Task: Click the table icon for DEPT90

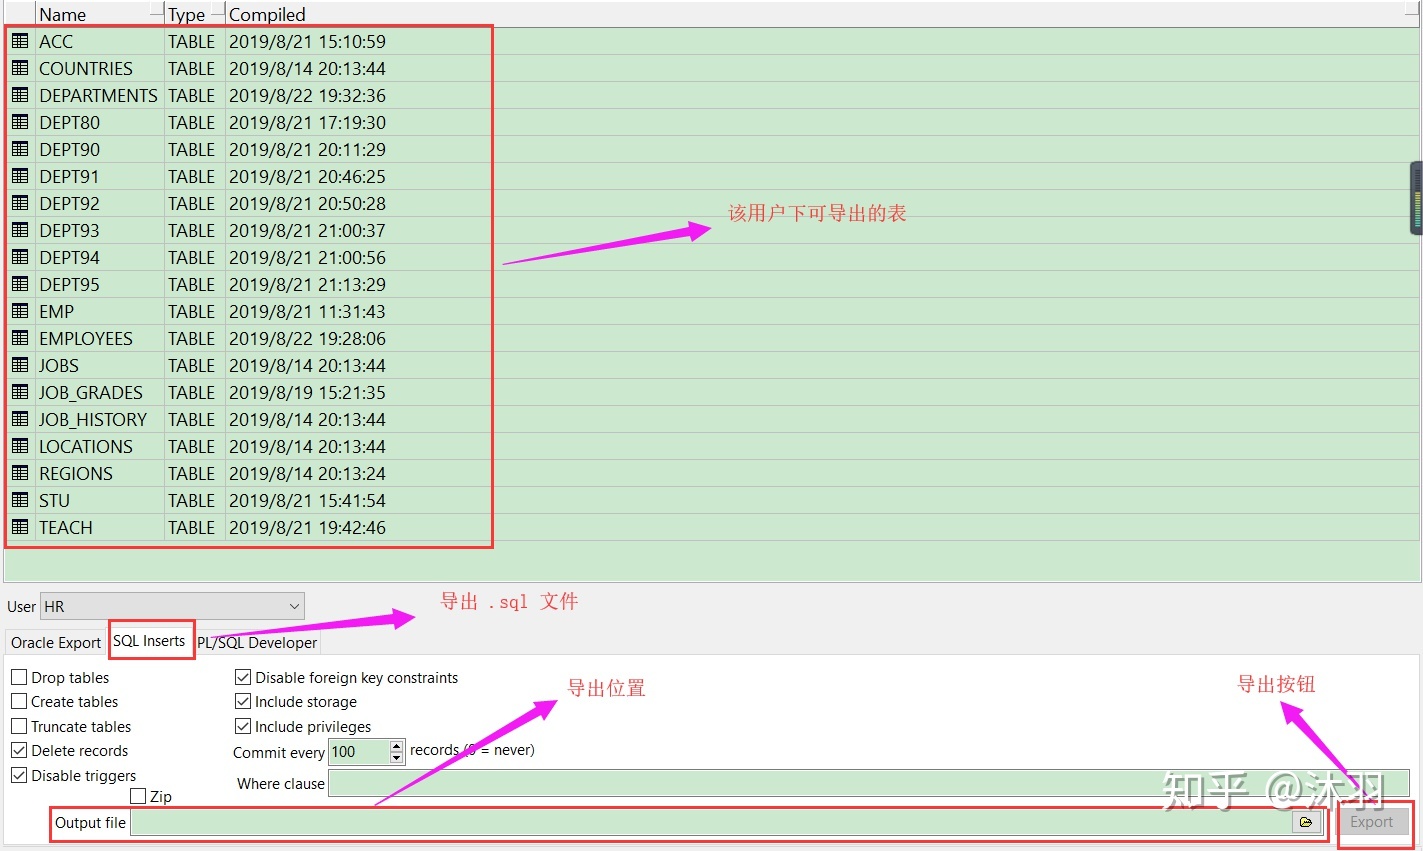Action: (x=20, y=149)
